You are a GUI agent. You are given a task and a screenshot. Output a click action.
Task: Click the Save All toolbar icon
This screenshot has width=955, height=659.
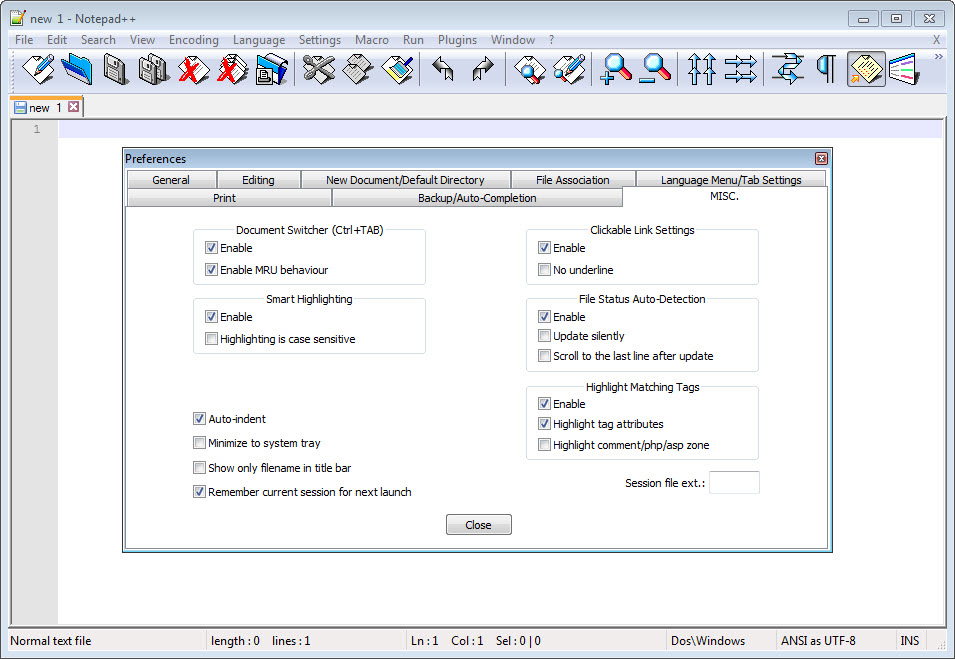(154, 69)
